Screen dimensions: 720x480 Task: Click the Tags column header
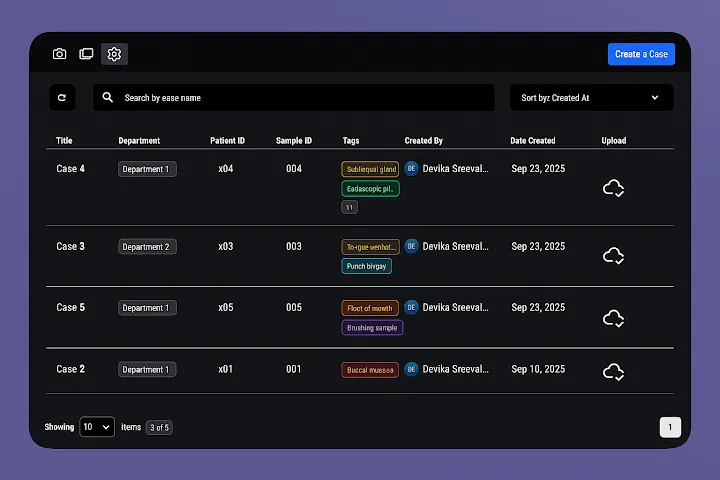pyautogui.click(x=351, y=141)
